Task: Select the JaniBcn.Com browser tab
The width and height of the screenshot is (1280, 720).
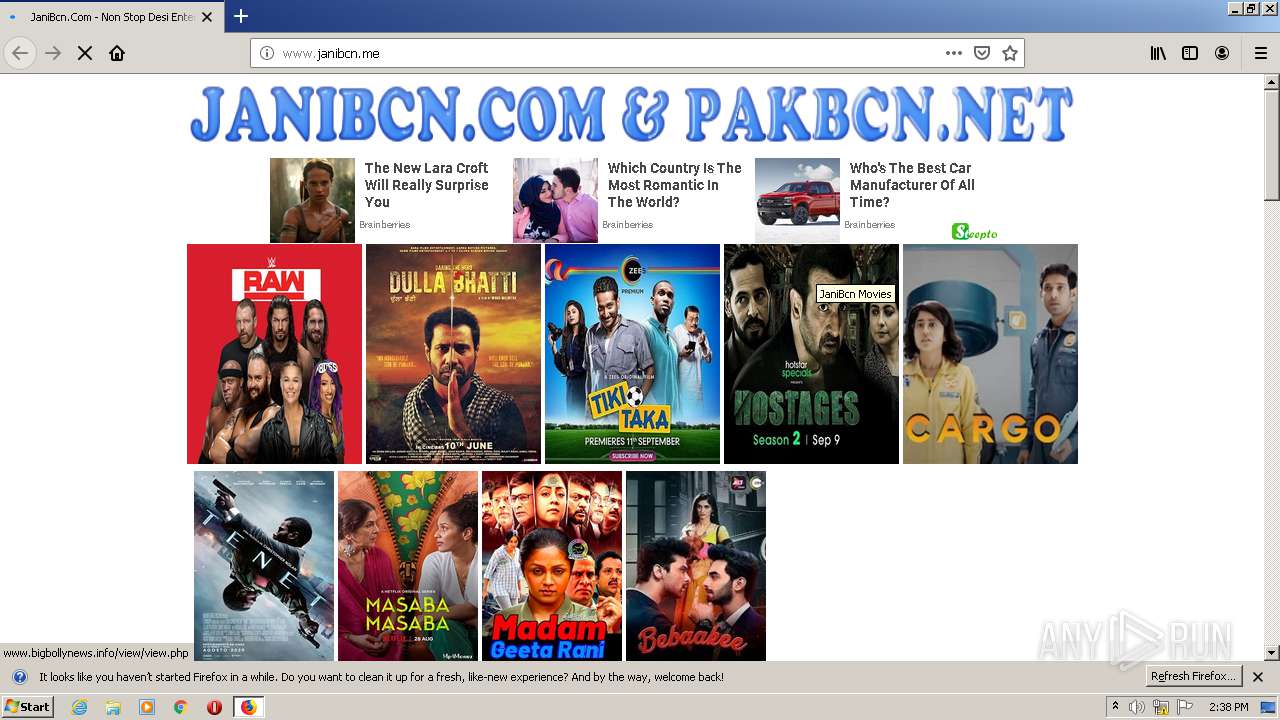Action: pos(111,17)
